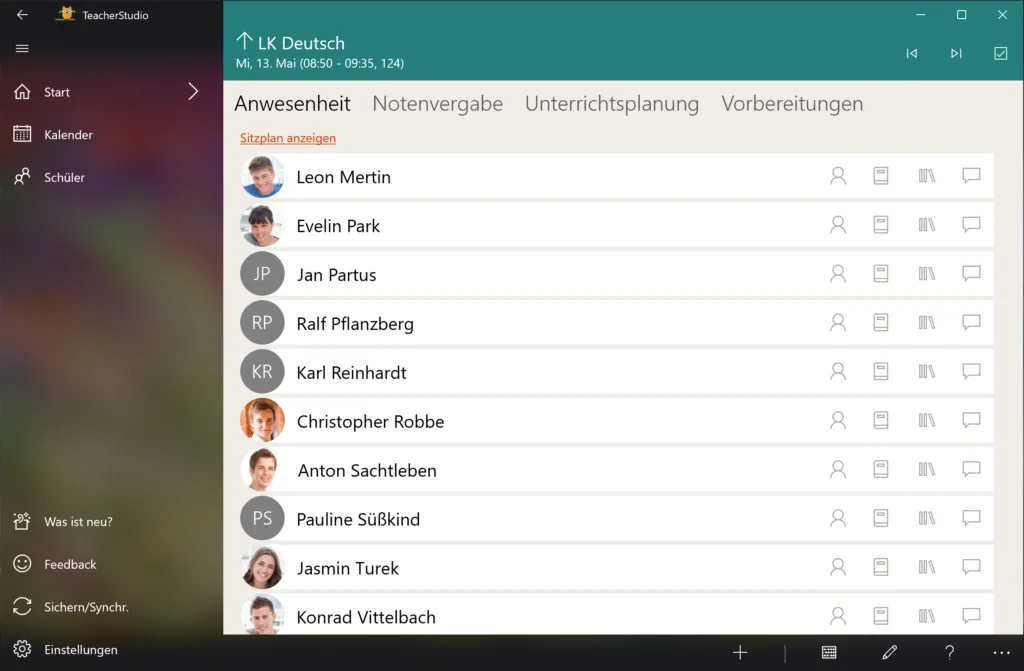
Task: Click notebook icon for Pauline Süßkind
Action: tap(881, 518)
